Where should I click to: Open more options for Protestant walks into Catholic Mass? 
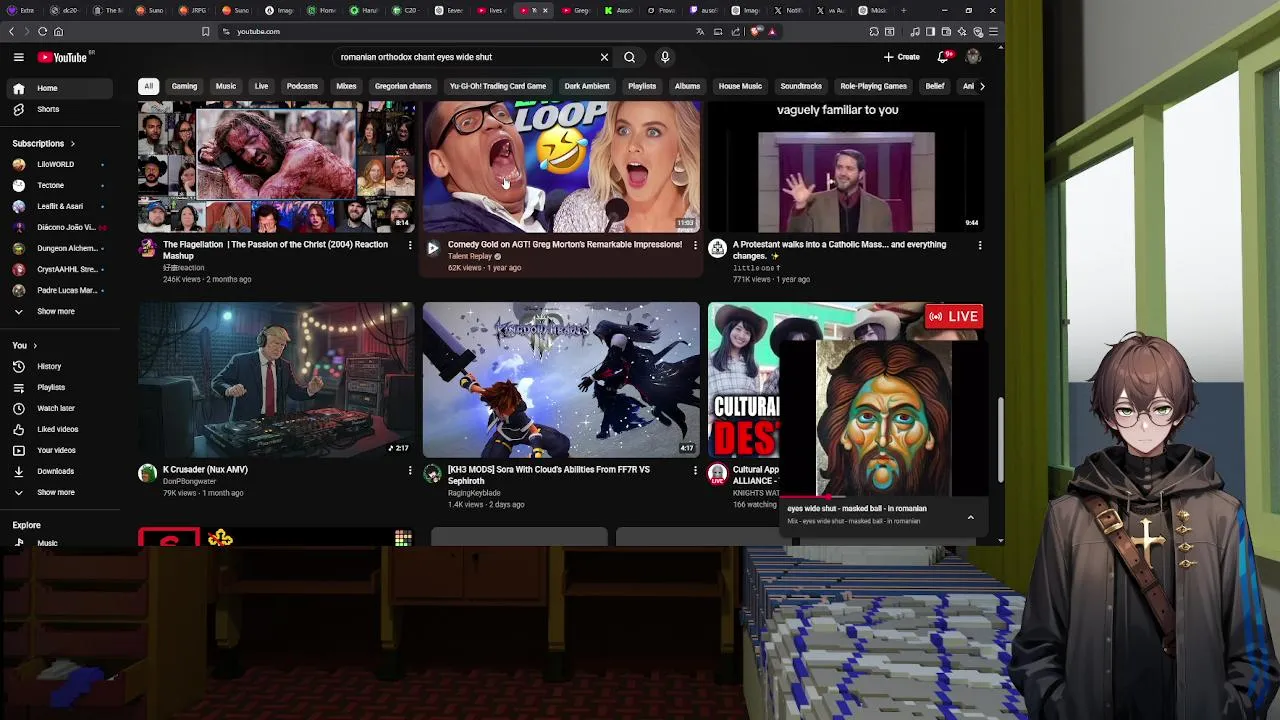click(980, 245)
